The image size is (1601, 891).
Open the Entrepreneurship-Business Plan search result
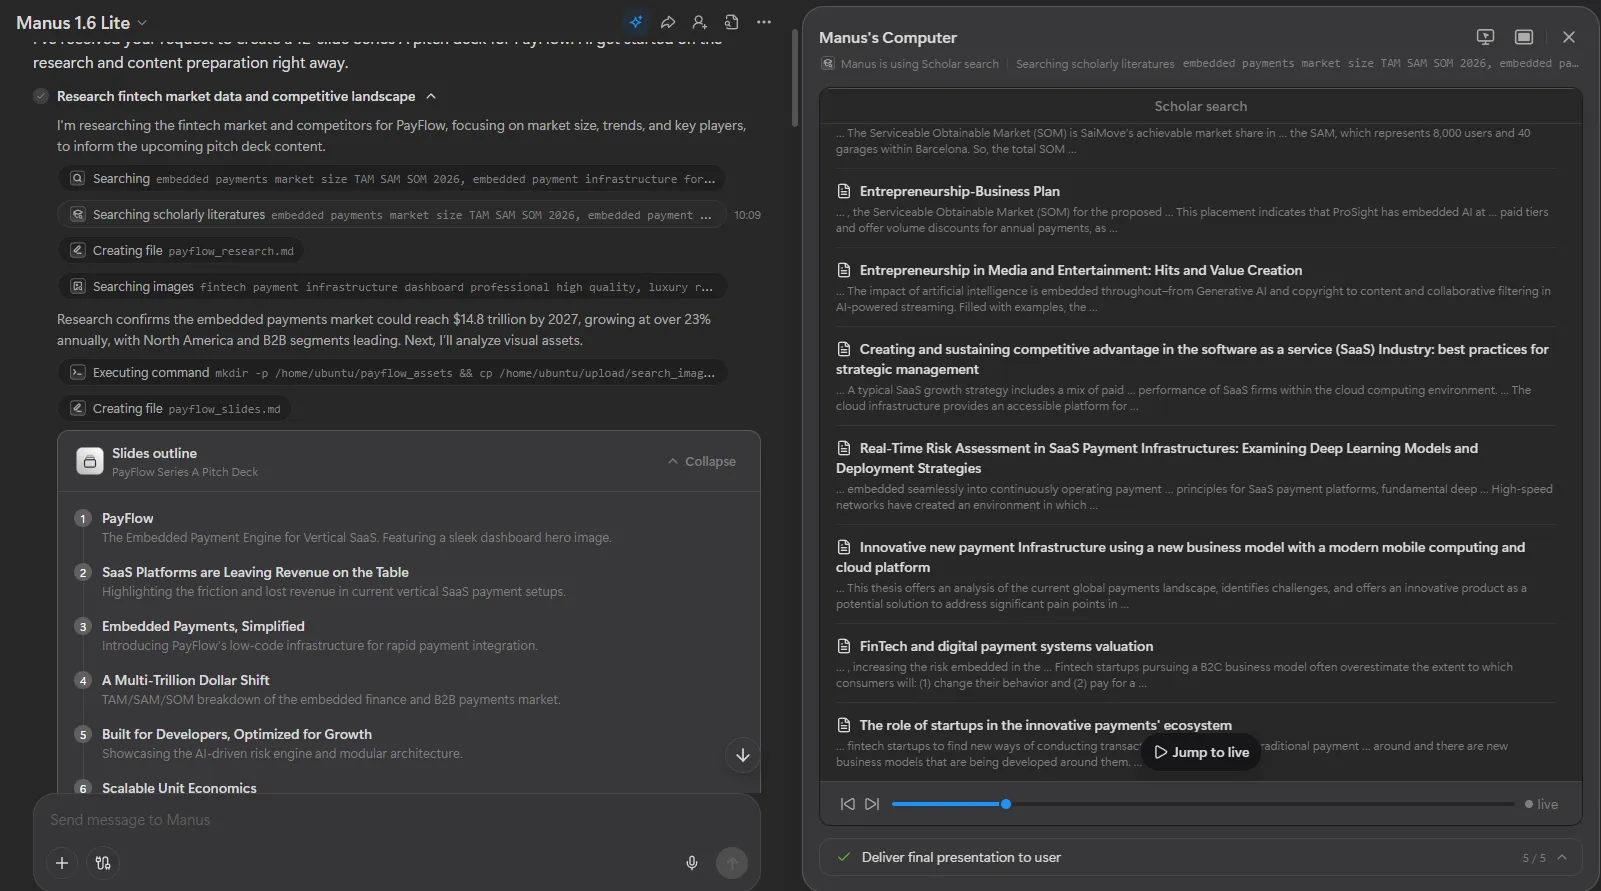(959, 191)
